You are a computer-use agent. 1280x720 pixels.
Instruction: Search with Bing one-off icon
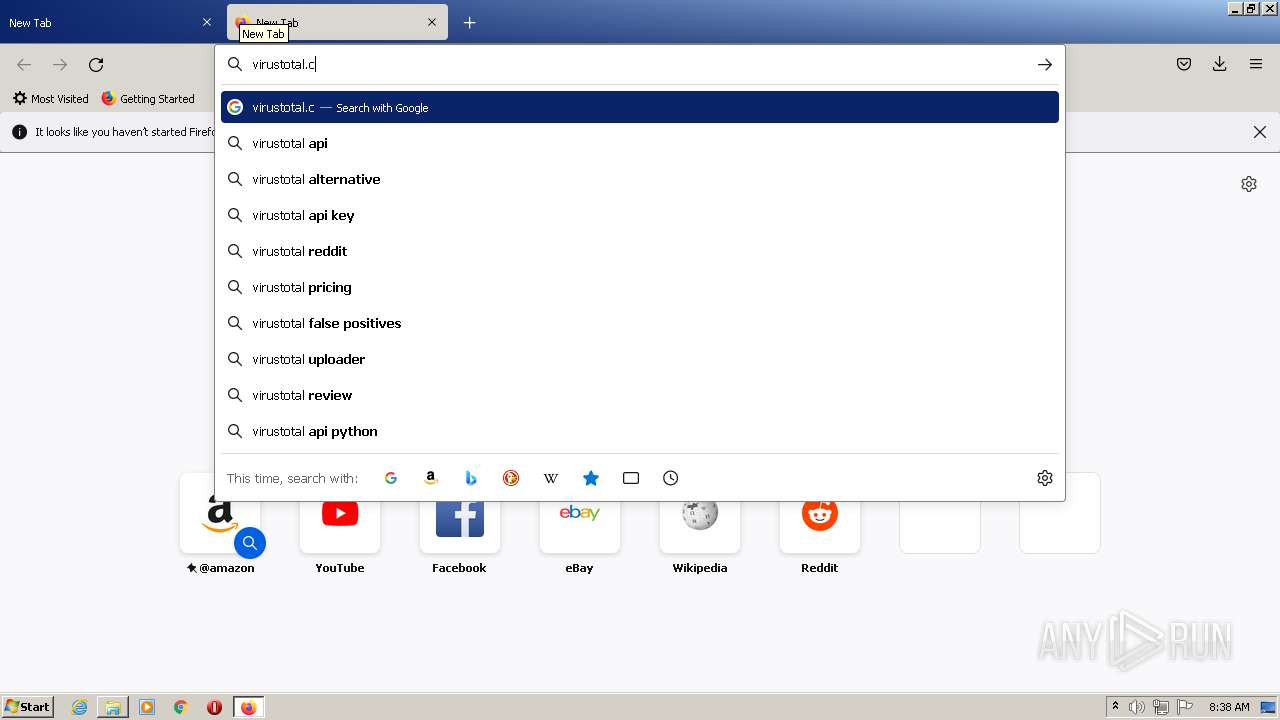471,478
